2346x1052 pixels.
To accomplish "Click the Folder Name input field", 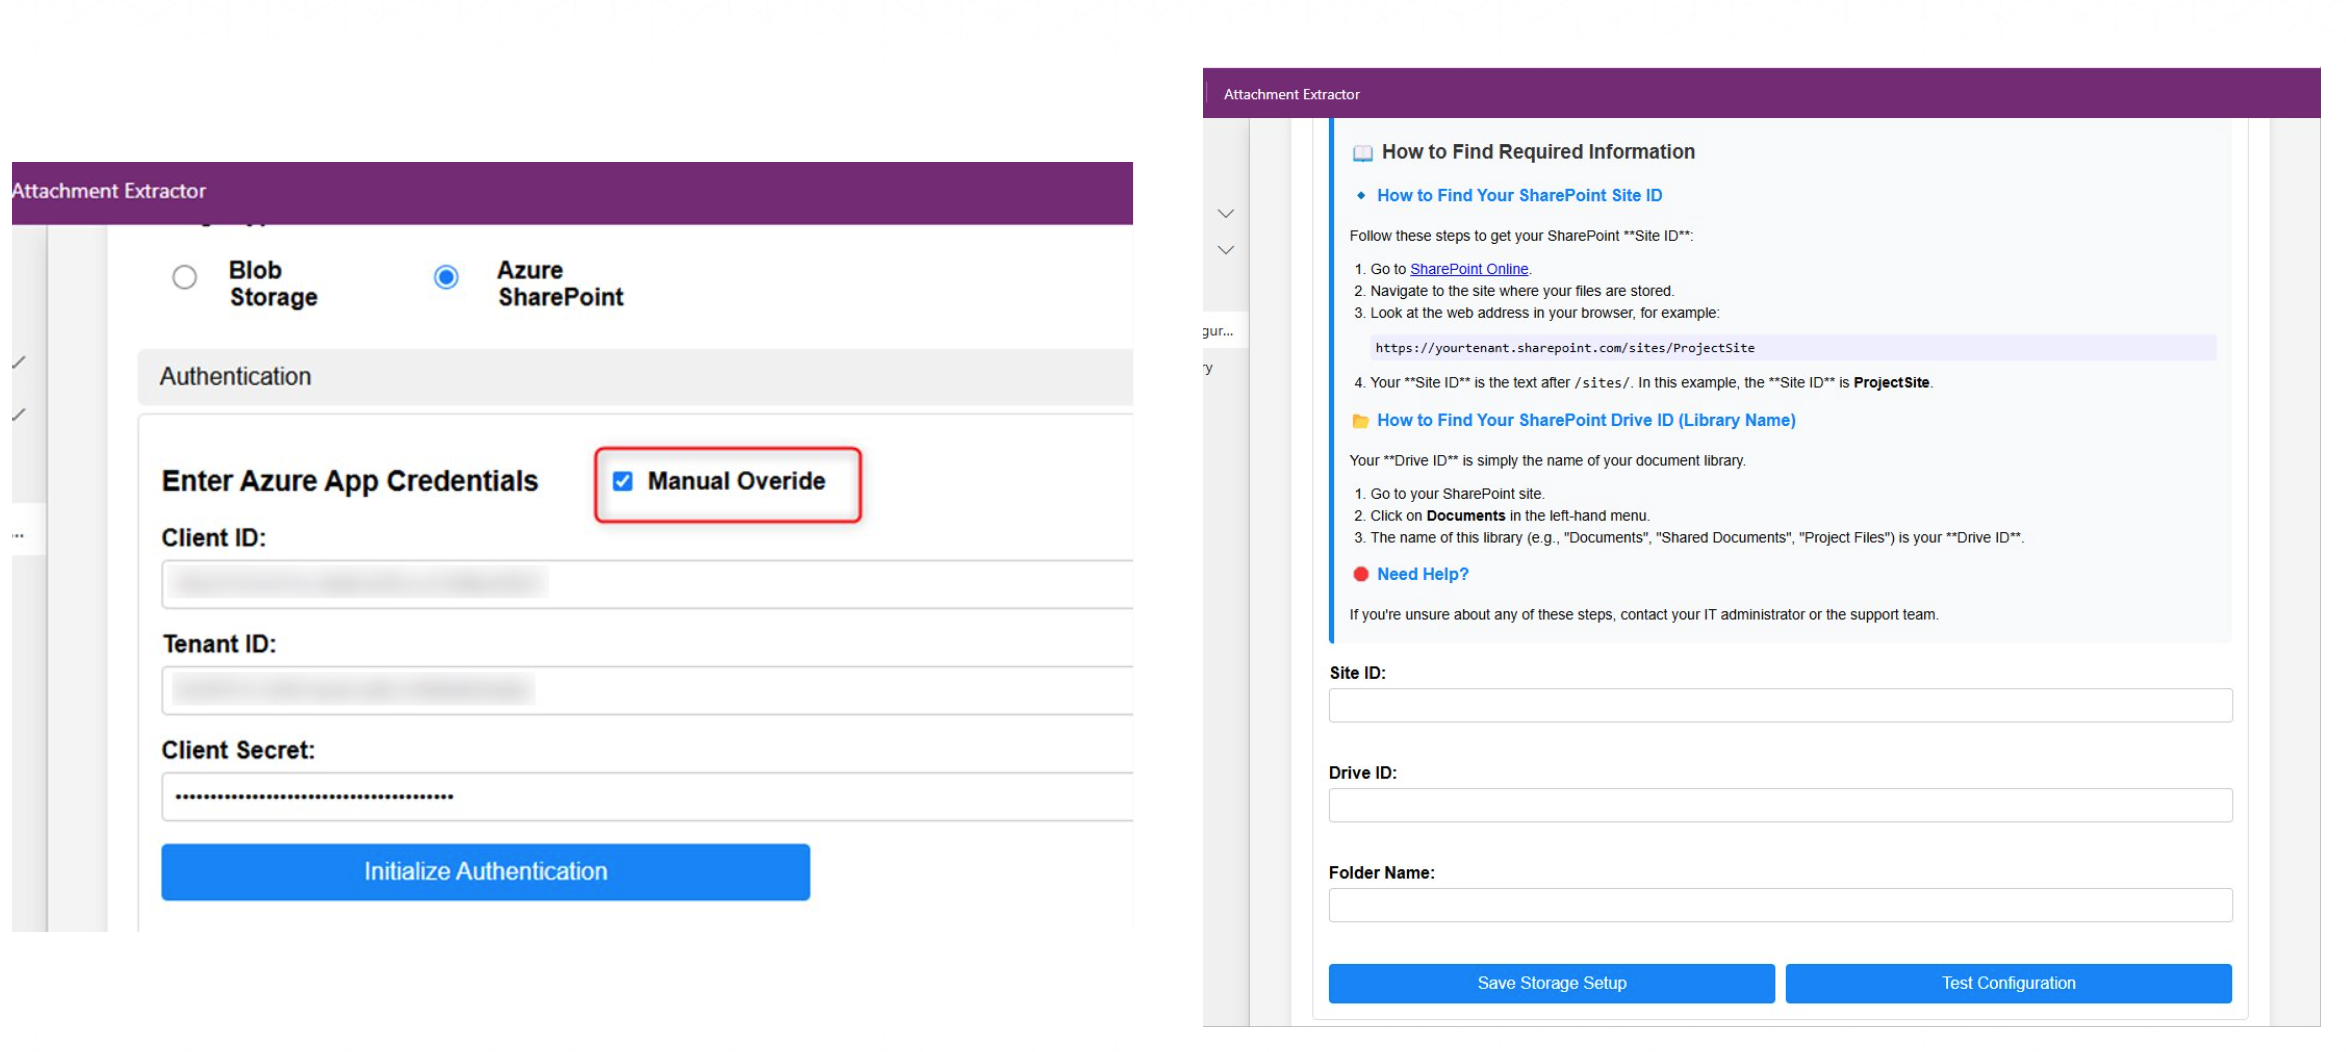I will tap(1779, 906).
